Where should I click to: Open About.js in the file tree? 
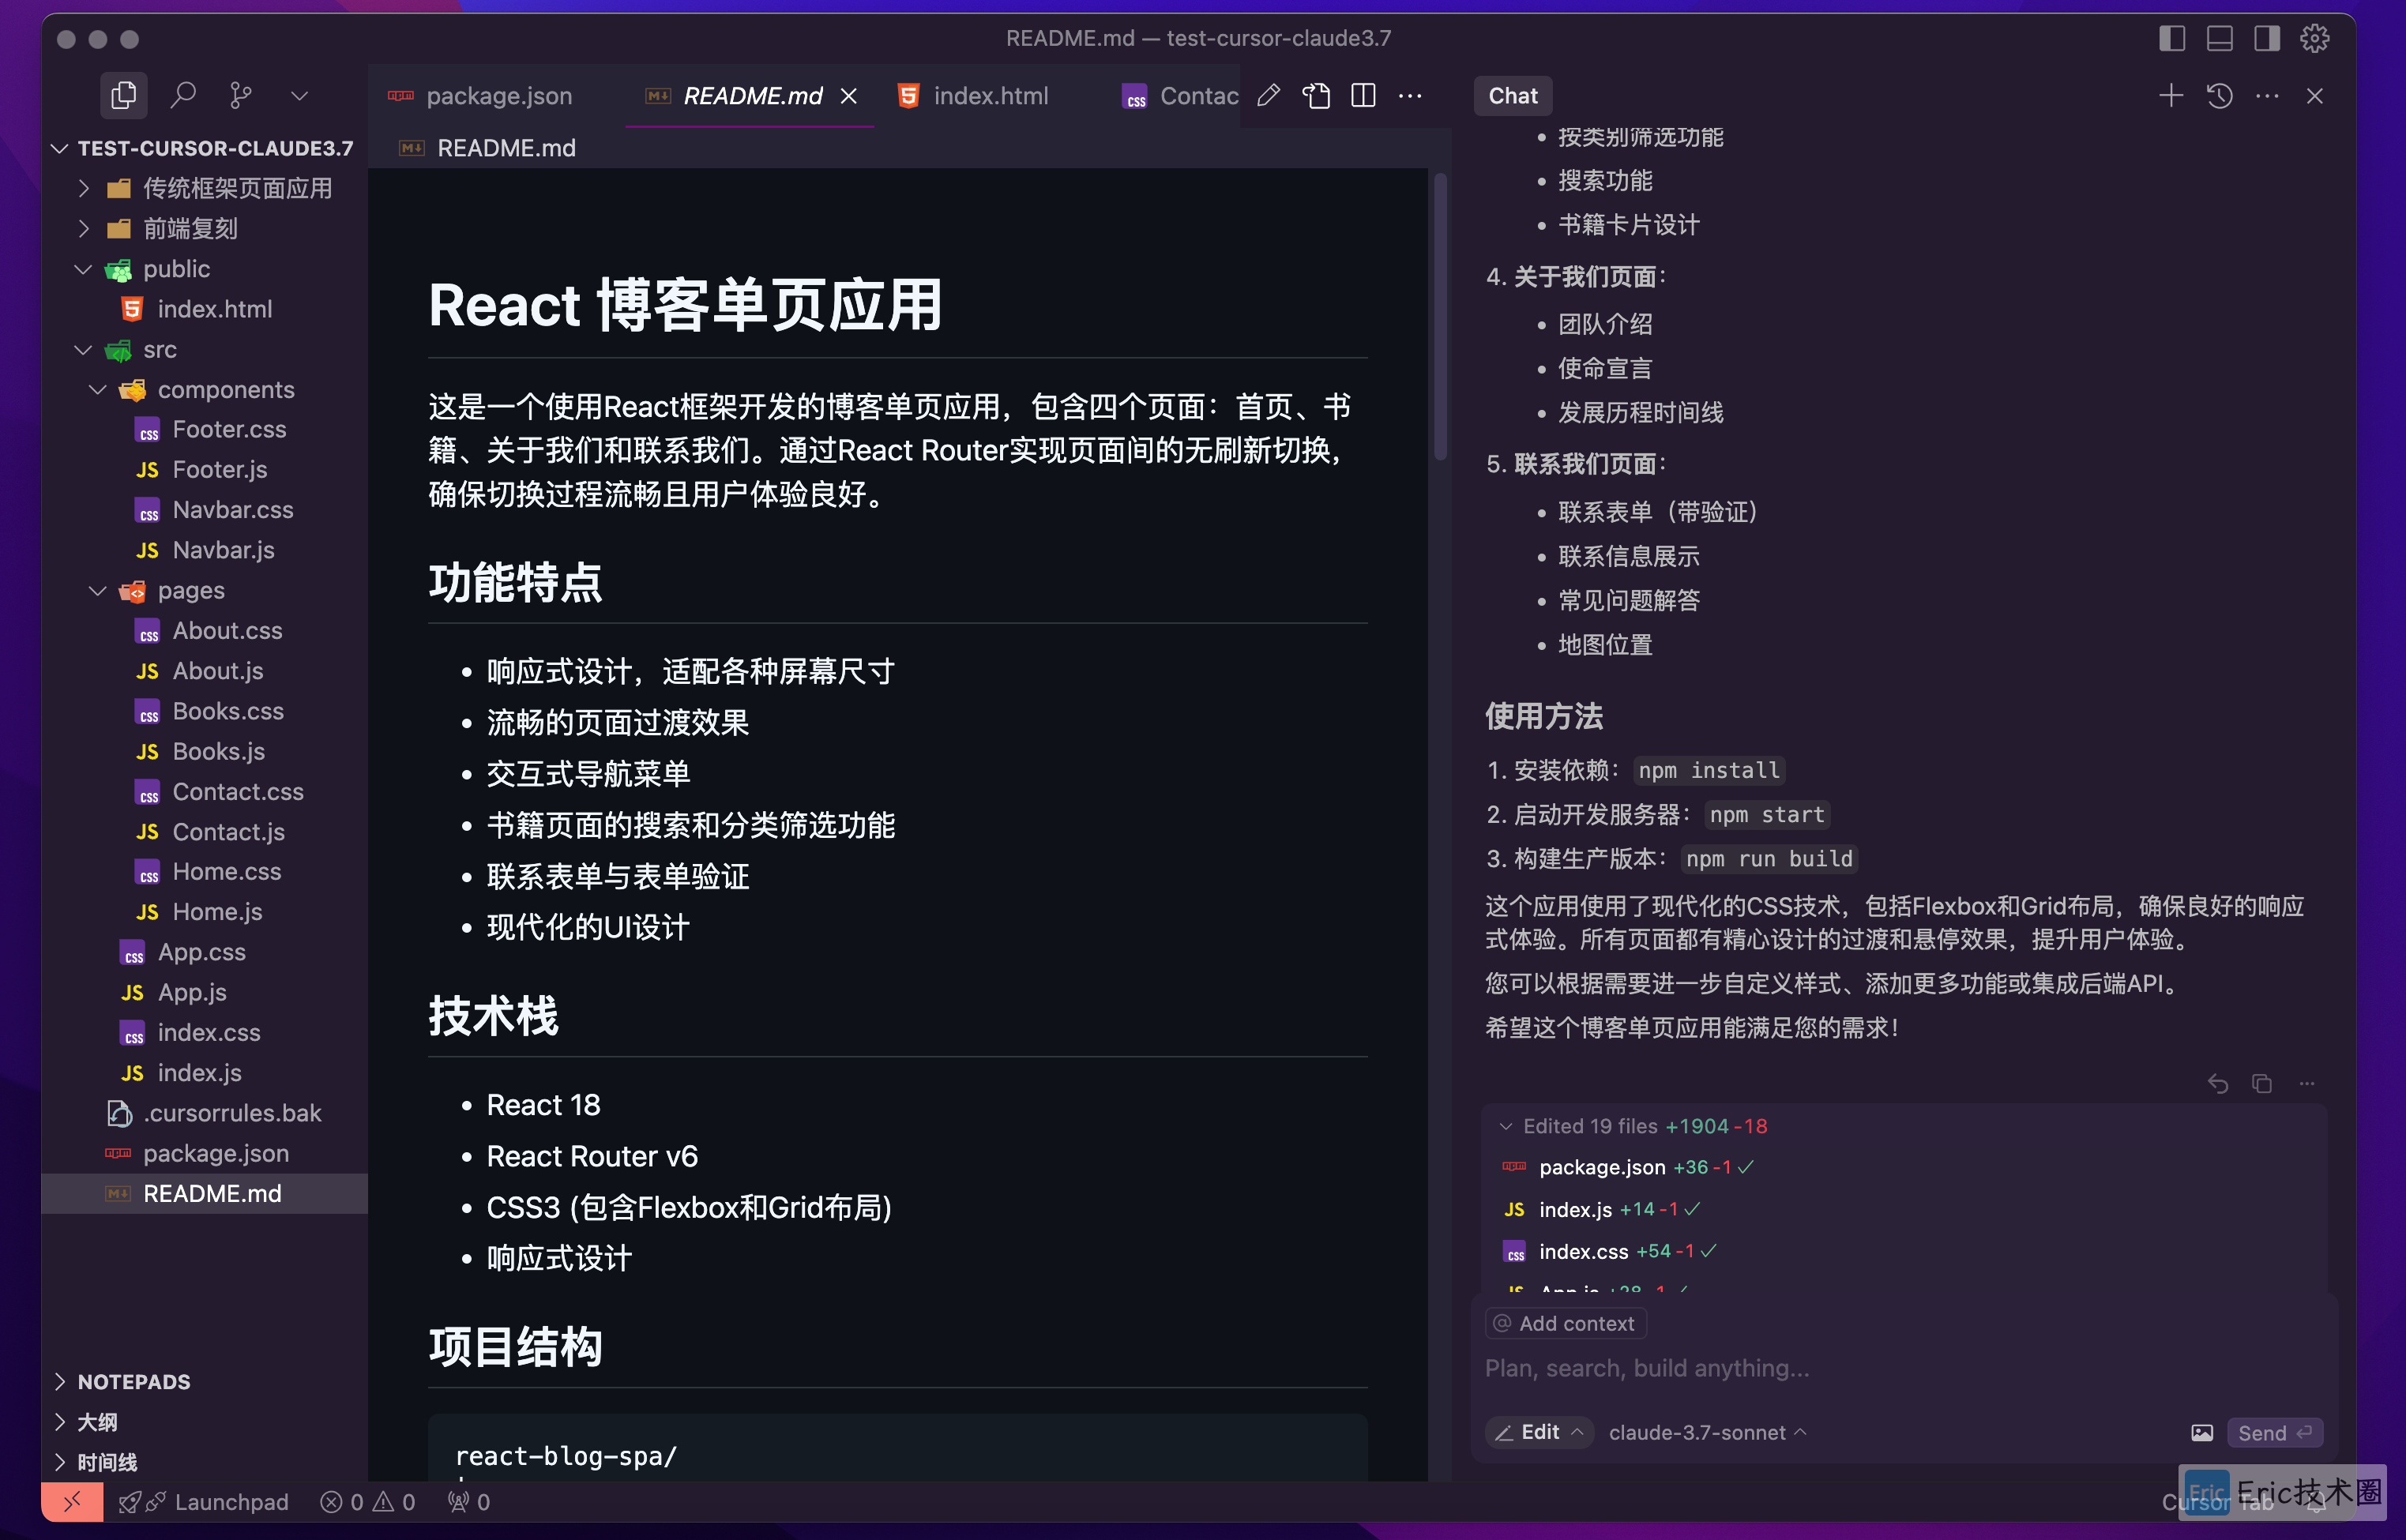pos(204,671)
